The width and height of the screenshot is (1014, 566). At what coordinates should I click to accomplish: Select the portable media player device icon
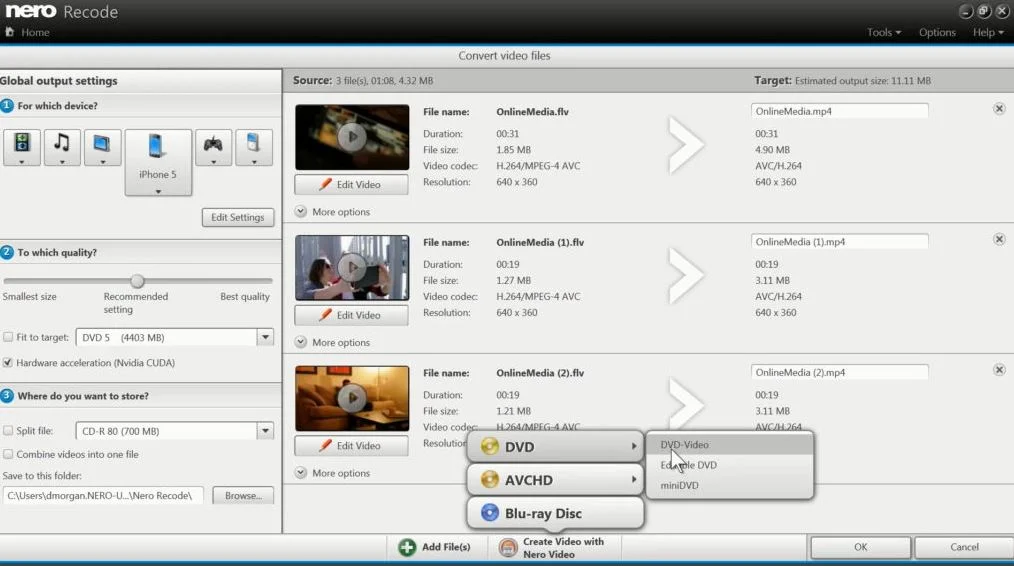coord(254,143)
